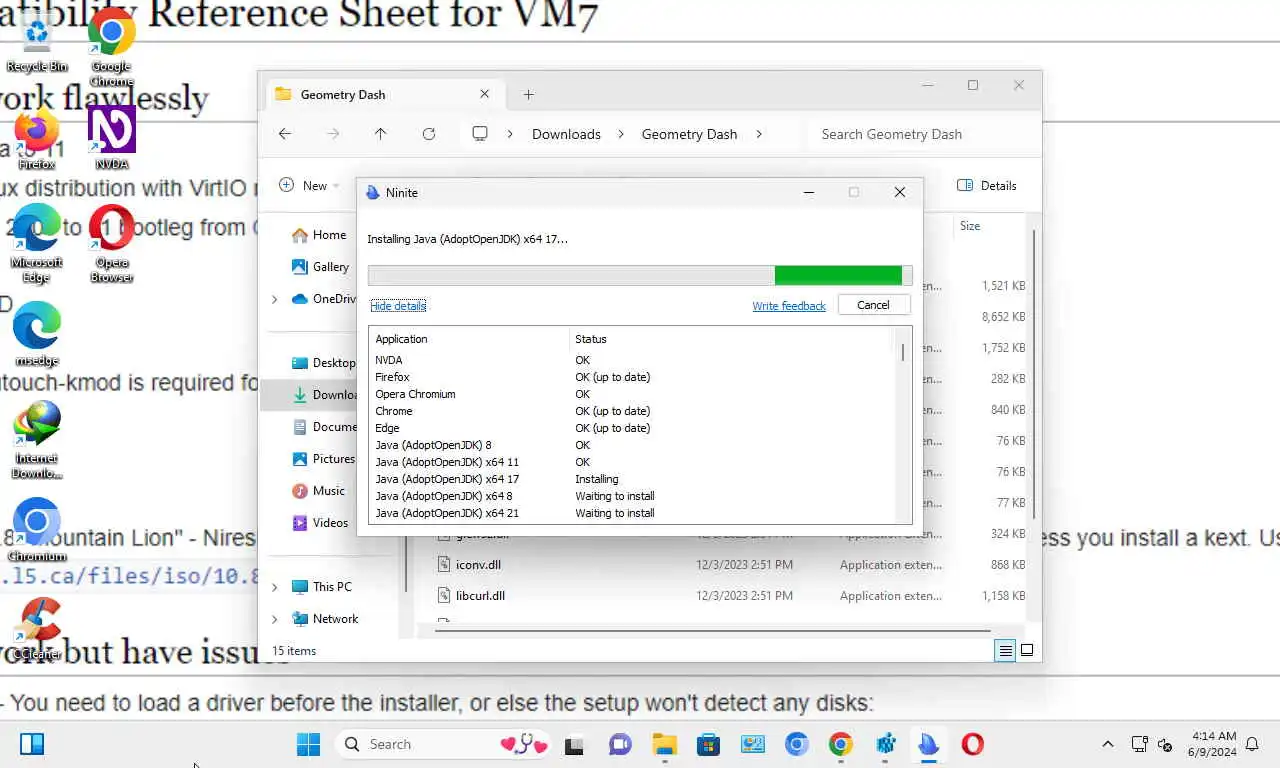Open Widgets panel on taskbar
This screenshot has width=1280, height=768.
(x=32, y=744)
